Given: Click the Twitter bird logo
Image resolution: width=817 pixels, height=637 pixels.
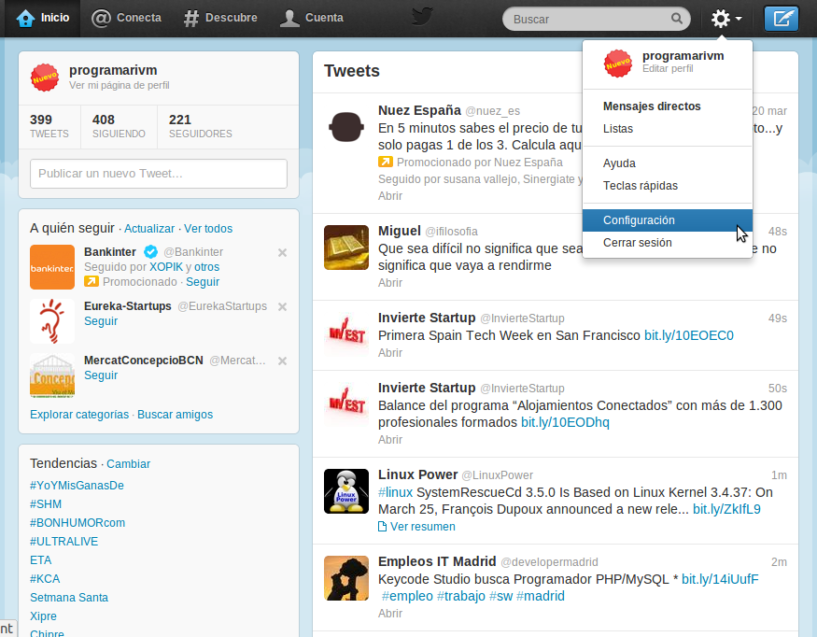Looking at the screenshot, I should 422,16.
